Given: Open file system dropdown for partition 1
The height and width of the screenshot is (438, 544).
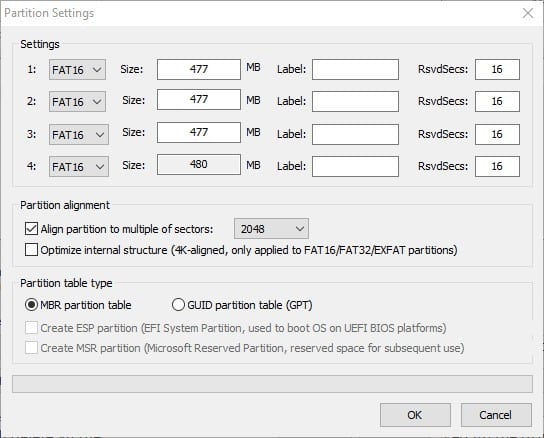Looking at the screenshot, I should pos(77,69).
